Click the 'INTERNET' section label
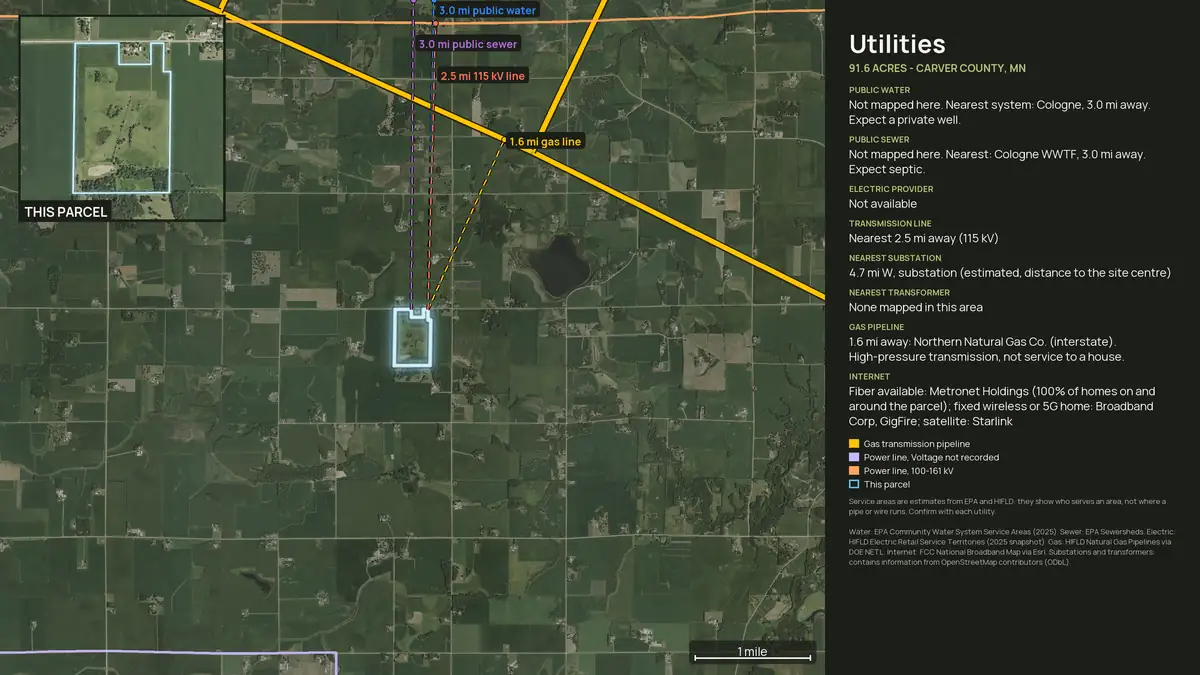 pos(869,377)
